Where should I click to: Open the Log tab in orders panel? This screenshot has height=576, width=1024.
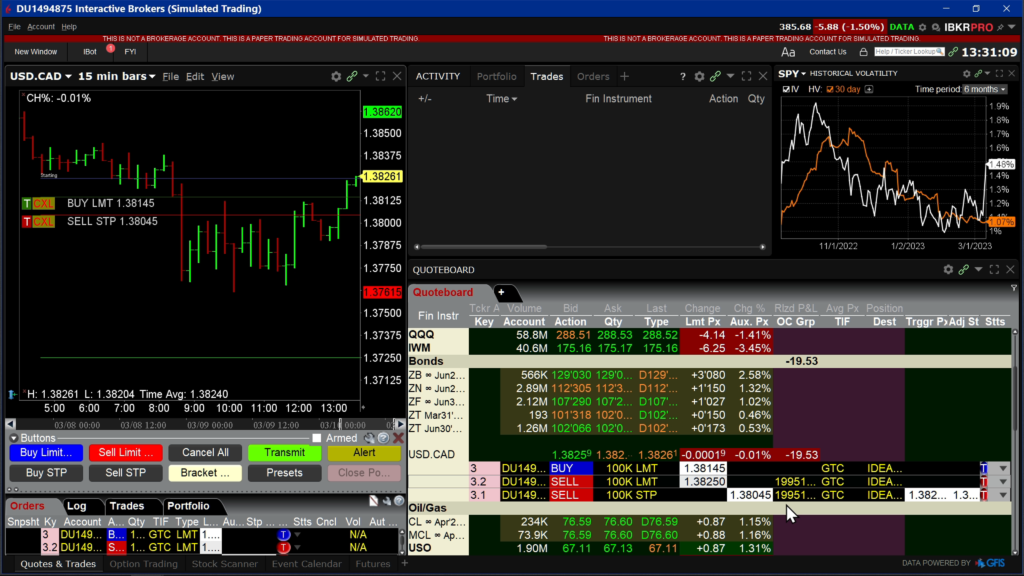[x=76, y=506]
